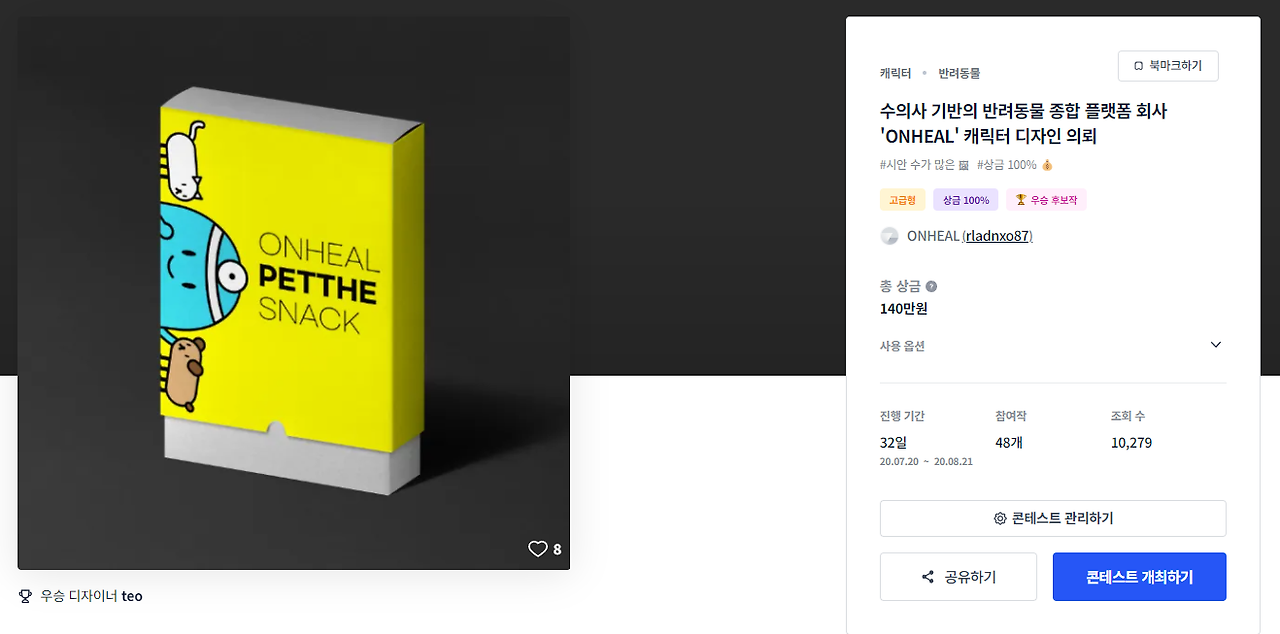Click the purple 상금 100% badge
This screenshot has height=634, width=1280.
(966, 200)
